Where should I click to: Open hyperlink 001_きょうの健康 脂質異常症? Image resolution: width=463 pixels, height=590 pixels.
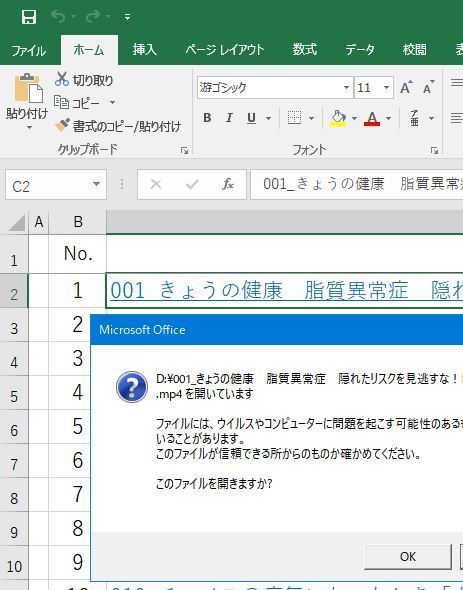pos(259,291)
